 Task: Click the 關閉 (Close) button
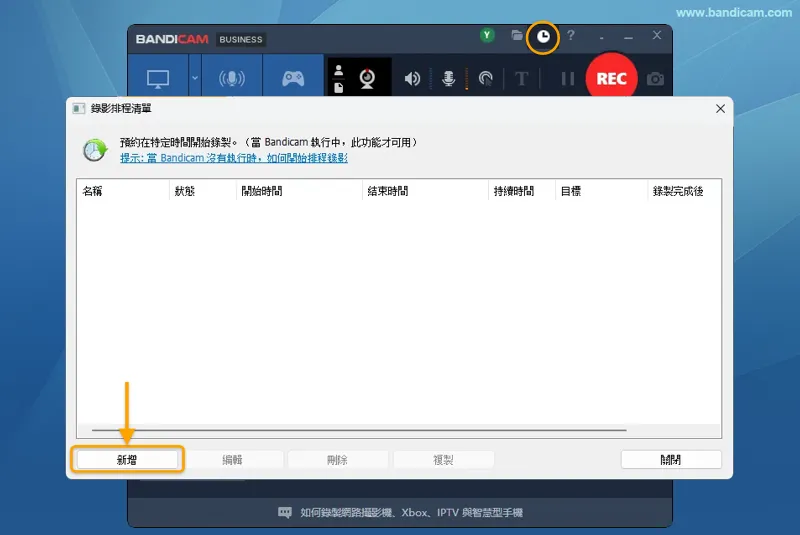671,460
